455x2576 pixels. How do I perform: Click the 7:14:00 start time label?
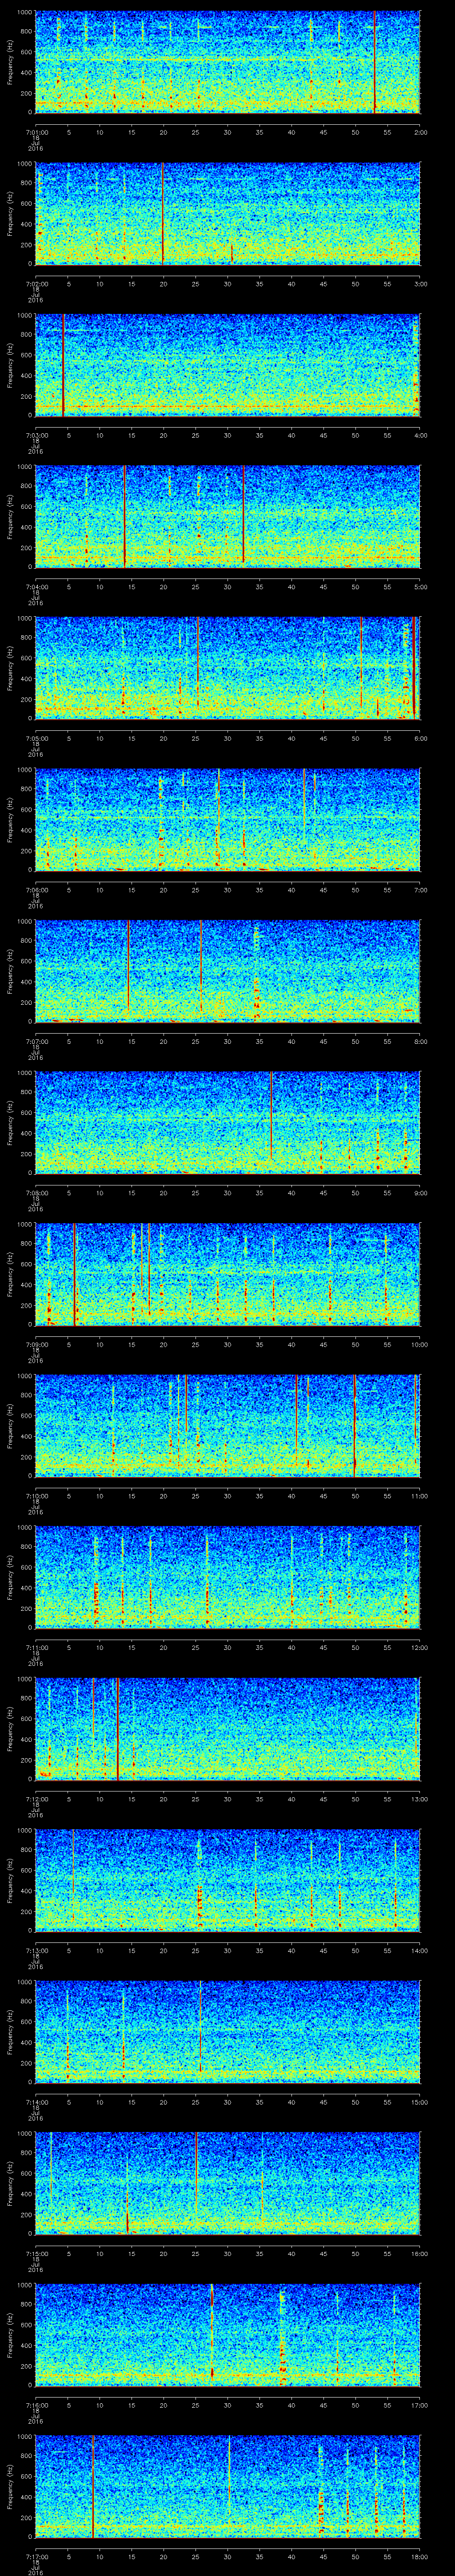tap(36, 2102)
